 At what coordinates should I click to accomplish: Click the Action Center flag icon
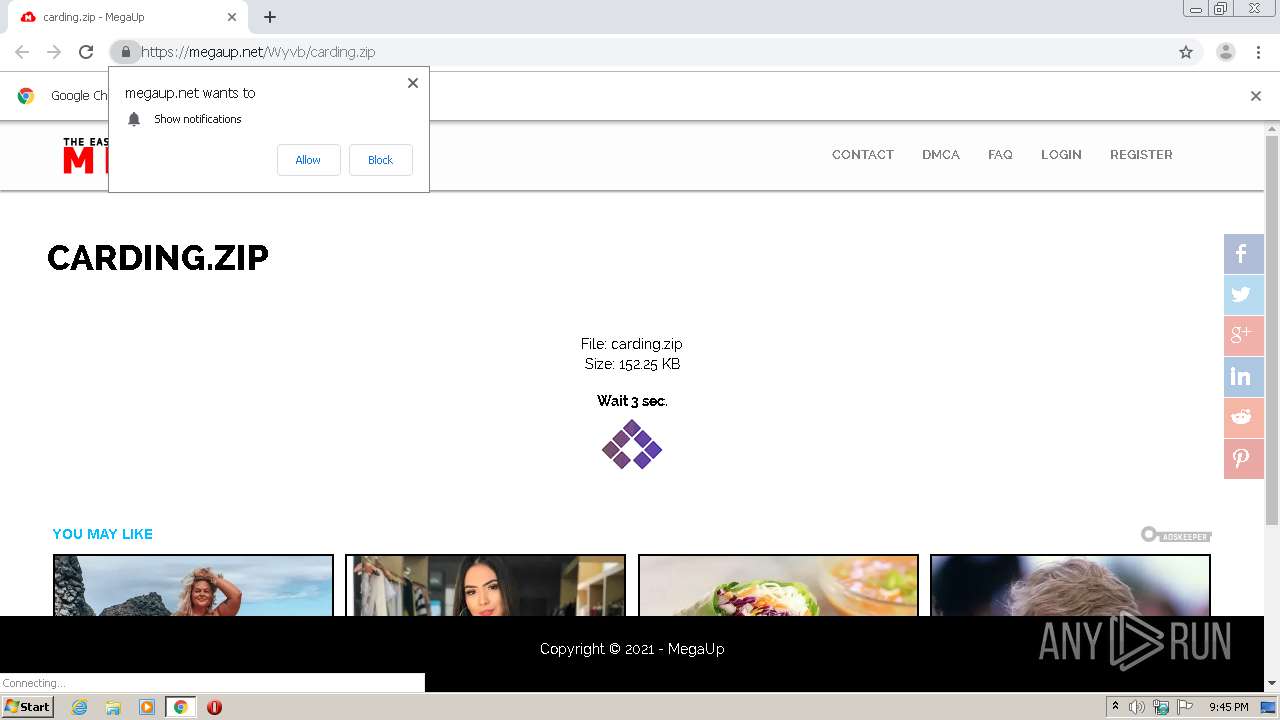pos(1185,707)
